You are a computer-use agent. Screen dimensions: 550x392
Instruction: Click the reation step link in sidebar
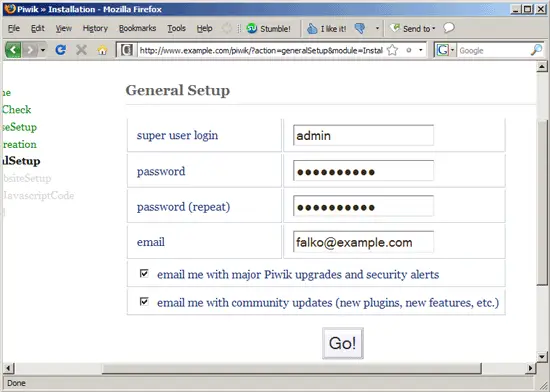19,144
